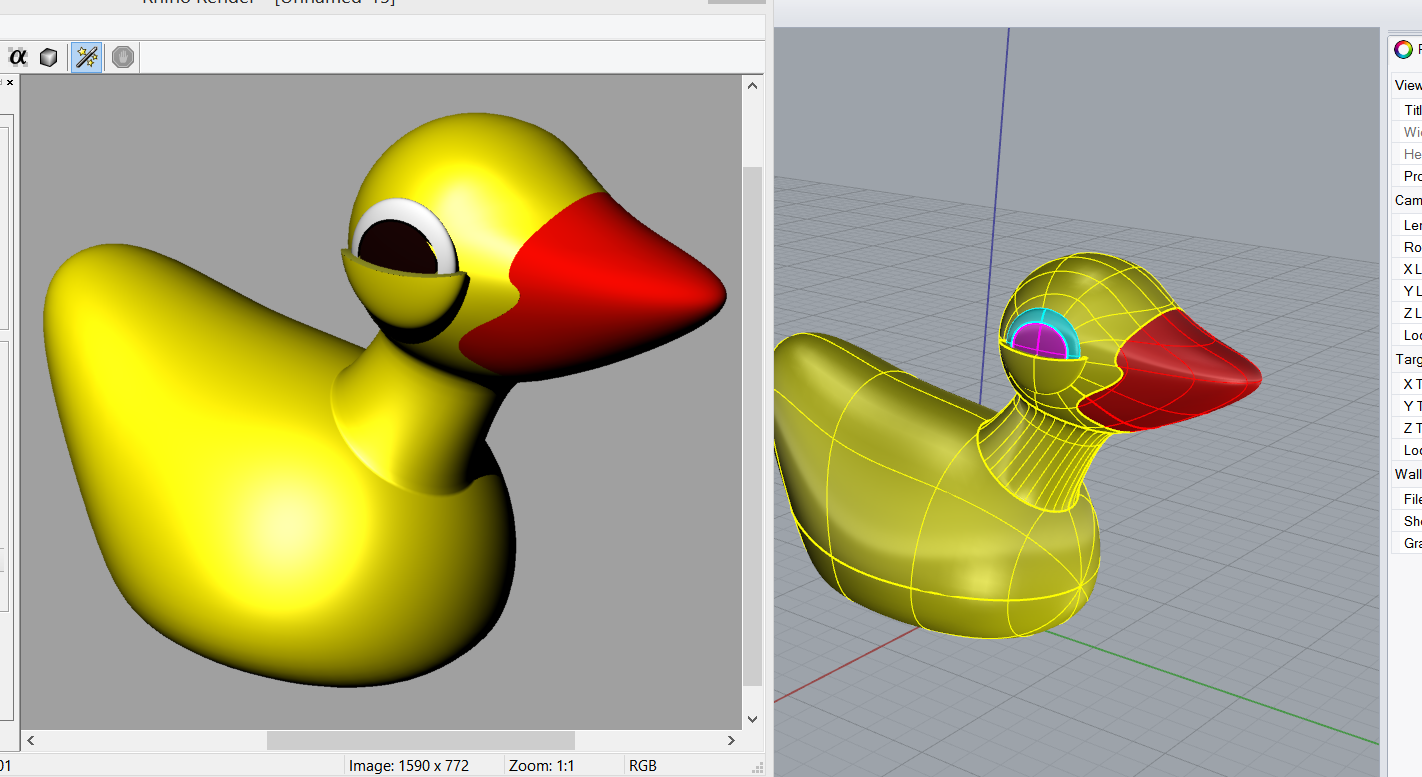
Task: Click the RGB channel indicator in status bar
Action: pos(642,766)
